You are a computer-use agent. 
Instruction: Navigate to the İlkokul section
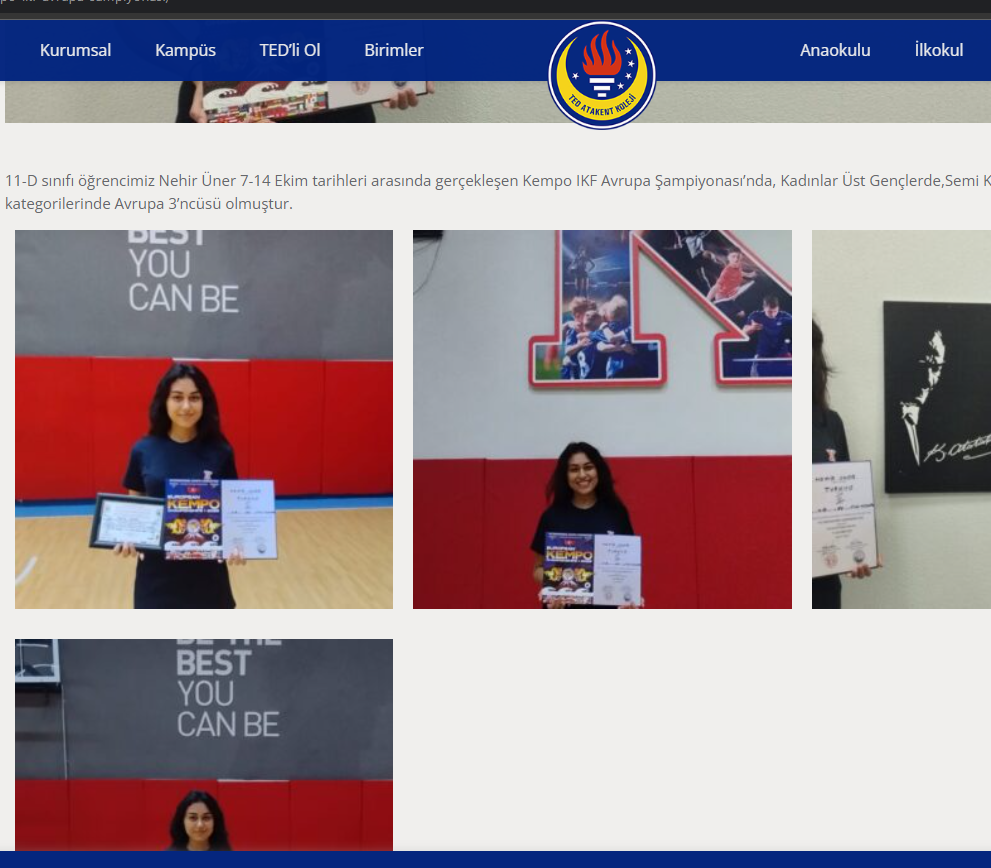pyautogui.click(x=938, y=50)
